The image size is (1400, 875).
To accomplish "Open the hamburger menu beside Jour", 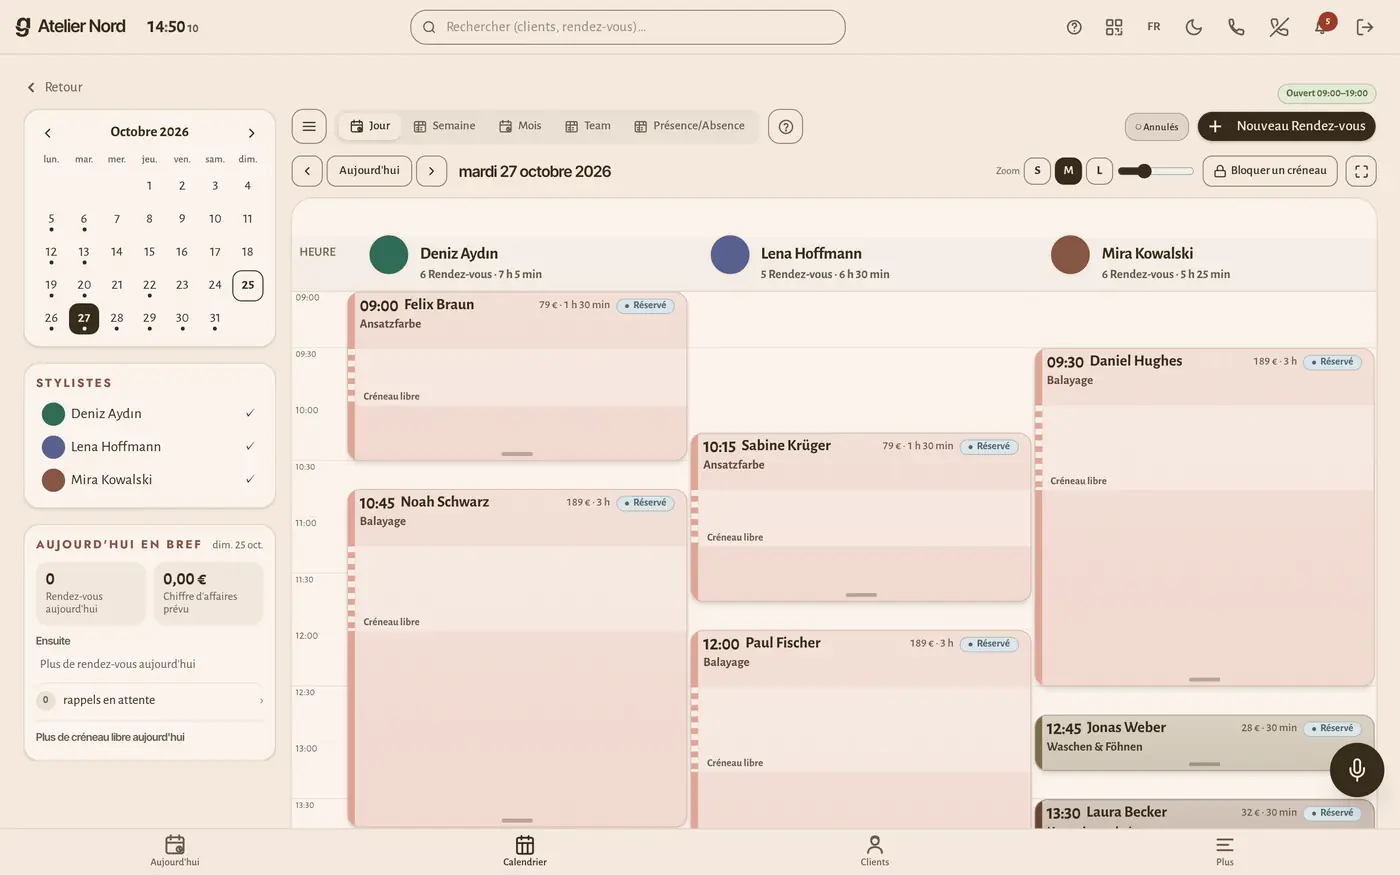I will [309, 126].
